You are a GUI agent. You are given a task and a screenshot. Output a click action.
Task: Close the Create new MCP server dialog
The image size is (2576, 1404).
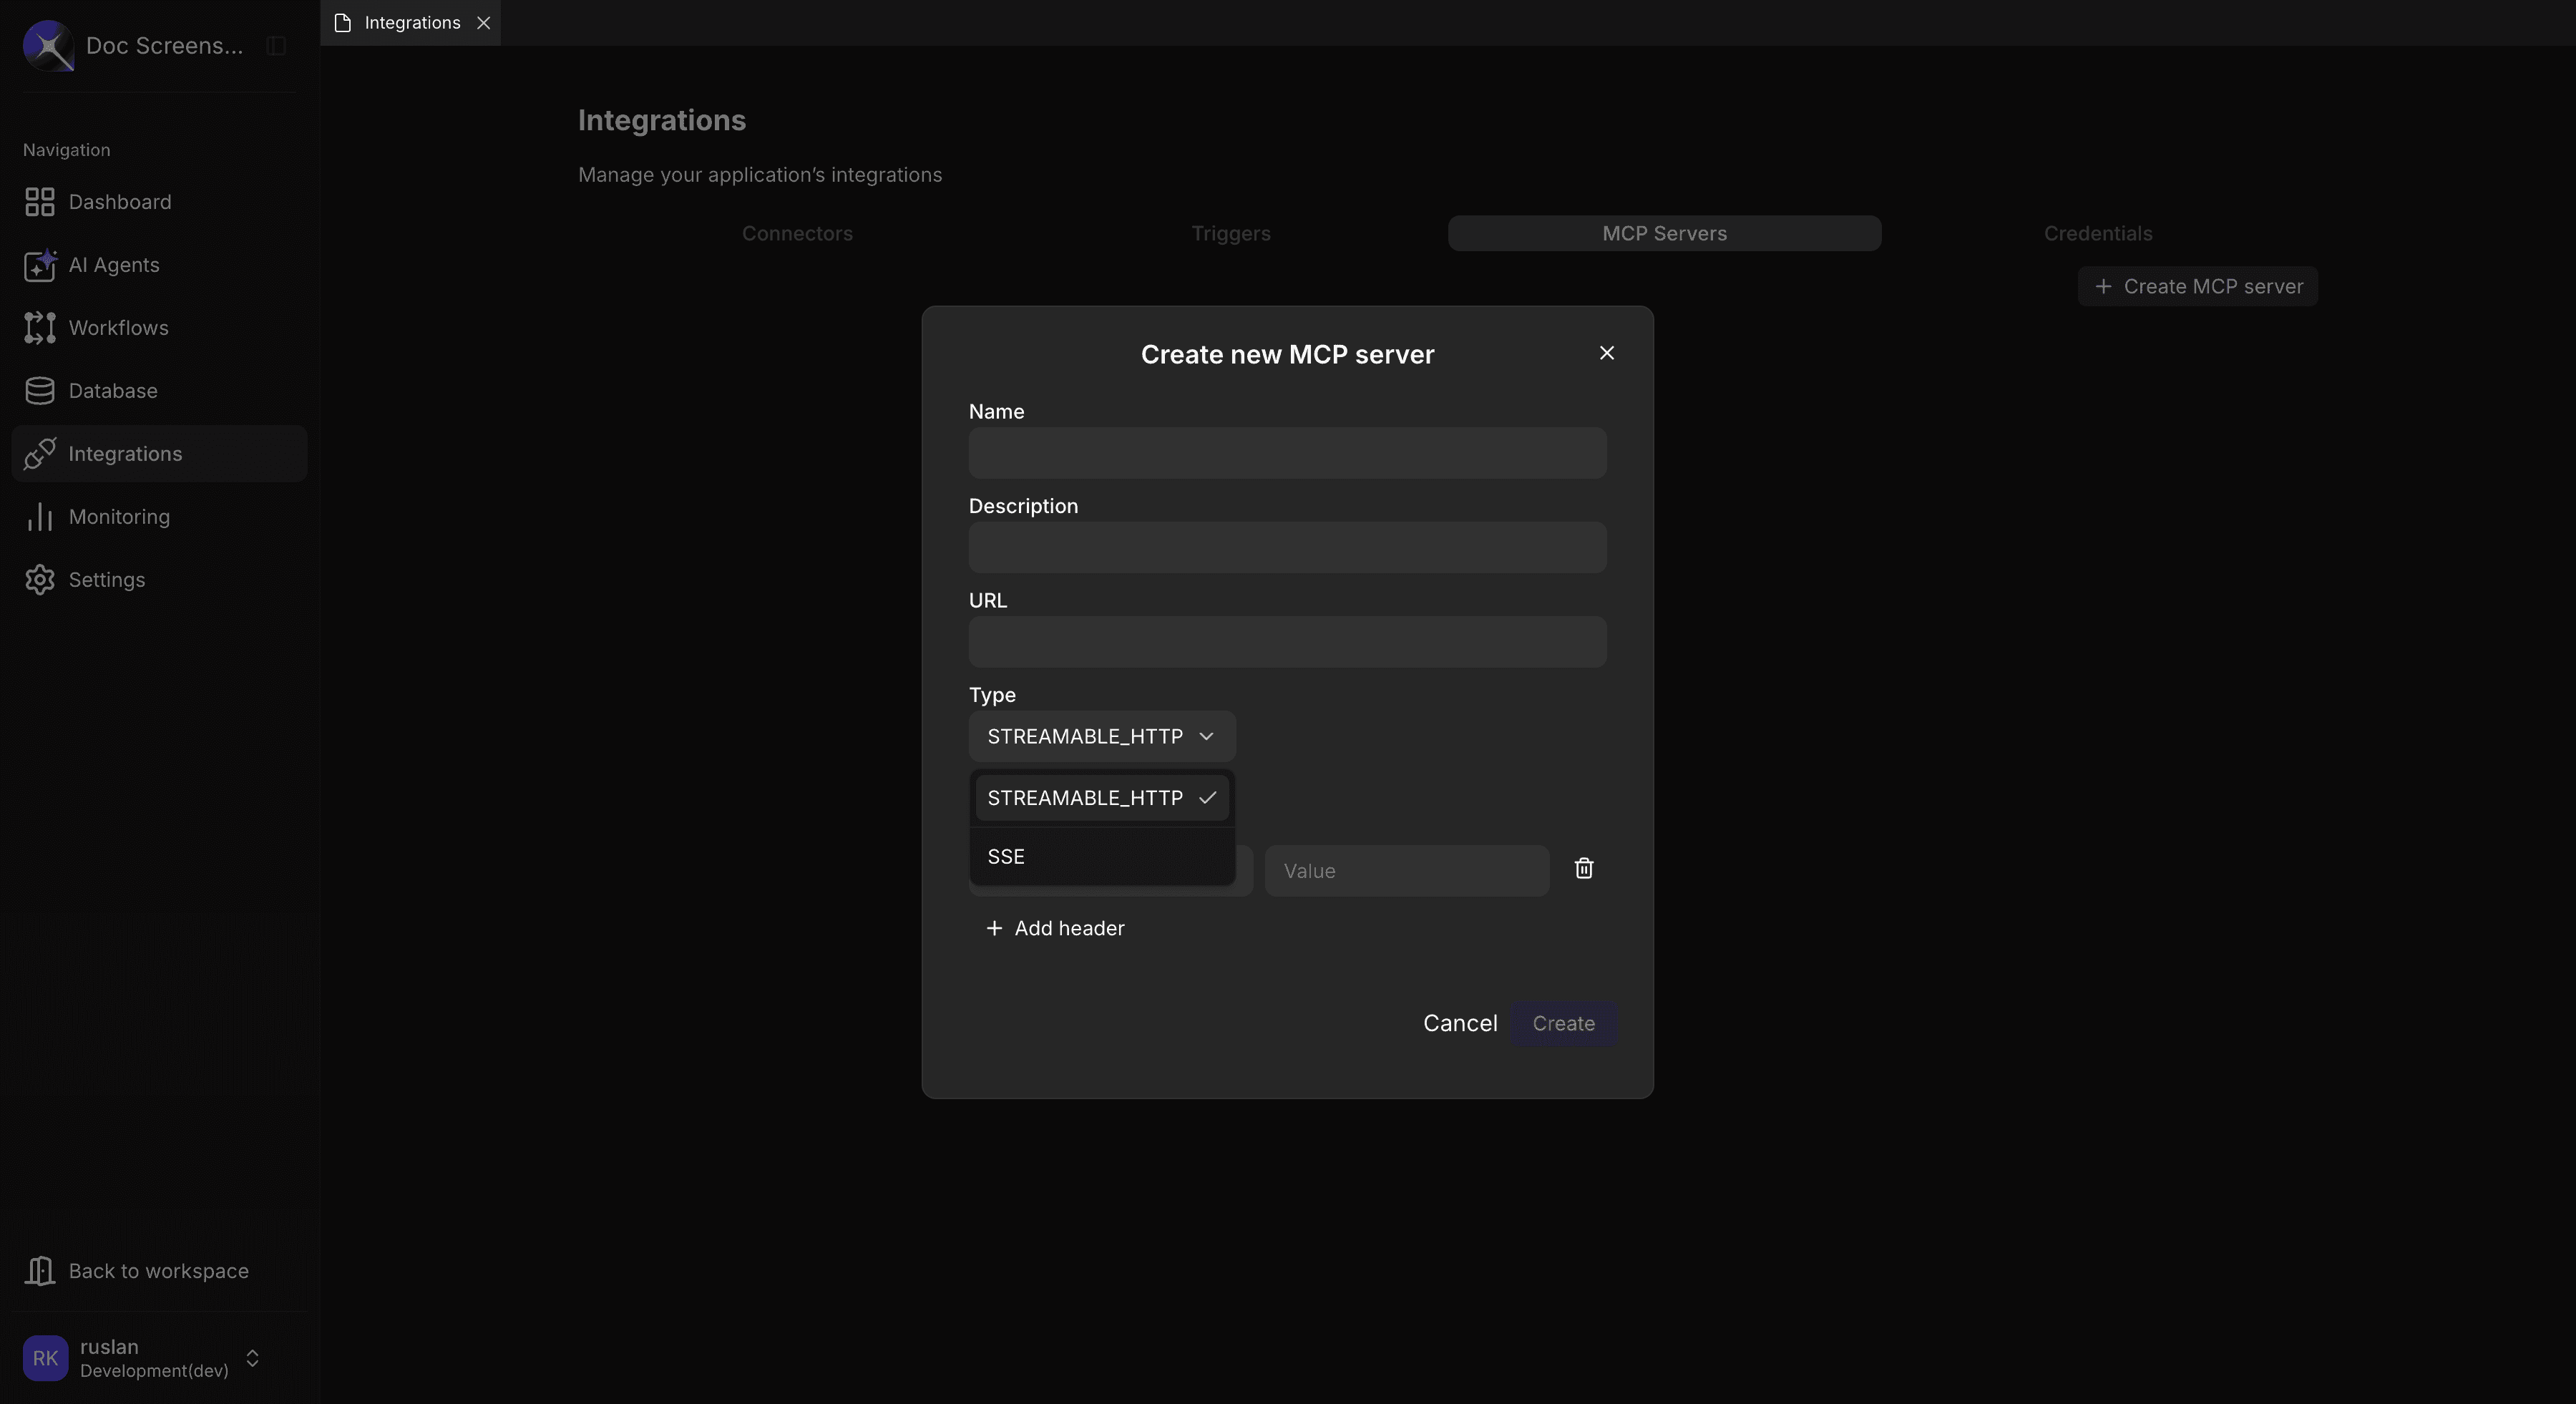coord(1607,352)
